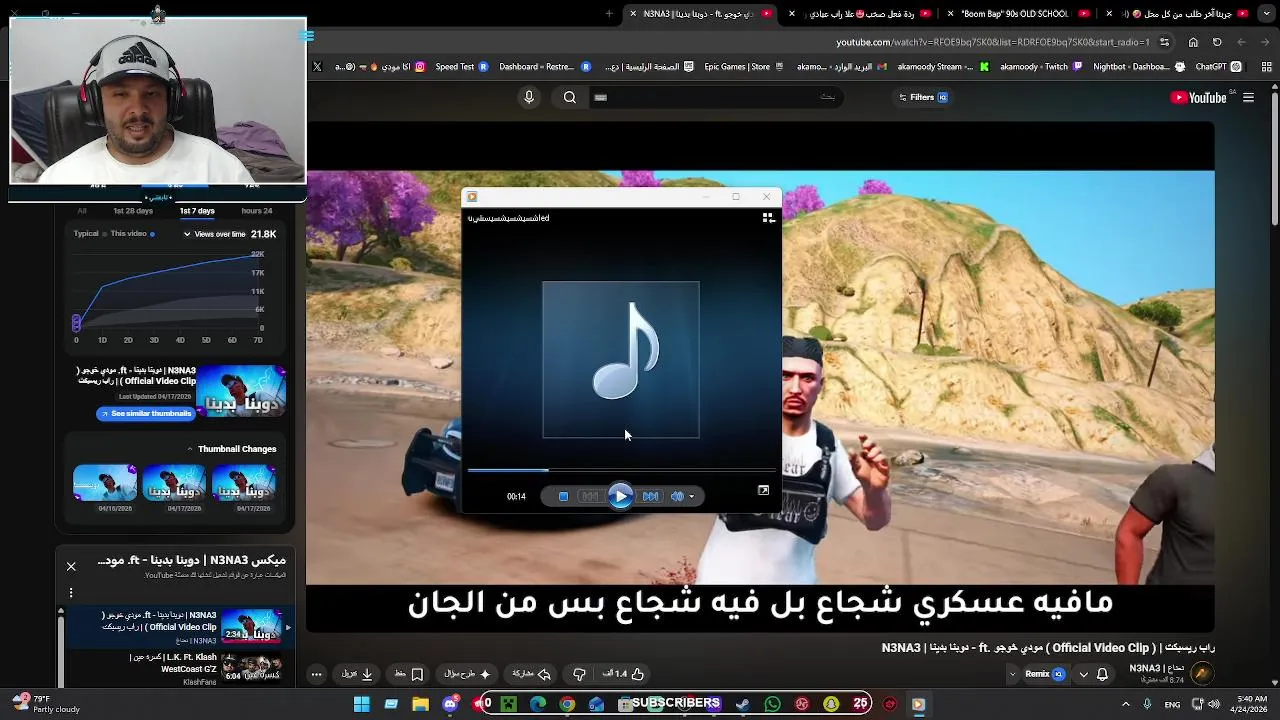The width and height of the screenshot is (1280, 720).
Task: Select the 1st 7 days tab
Action: [x=197, y=211]
